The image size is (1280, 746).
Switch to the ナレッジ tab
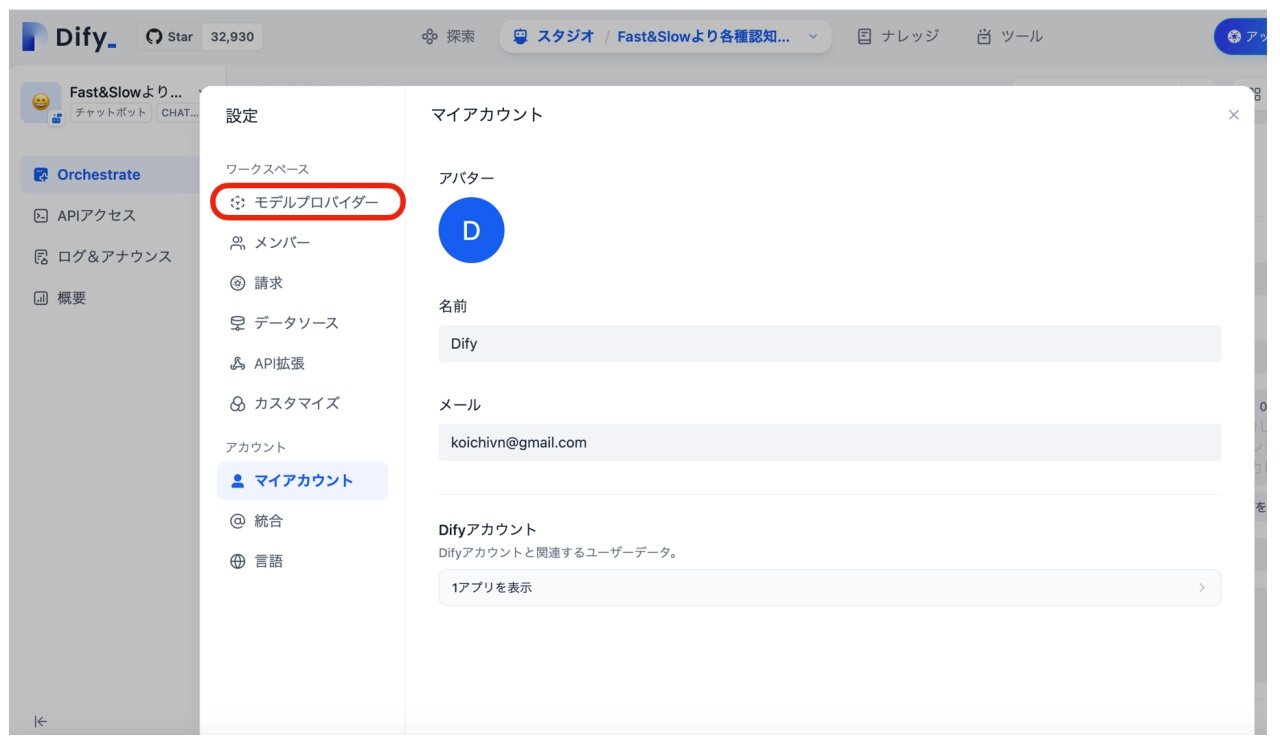click(x=889, y=36)
